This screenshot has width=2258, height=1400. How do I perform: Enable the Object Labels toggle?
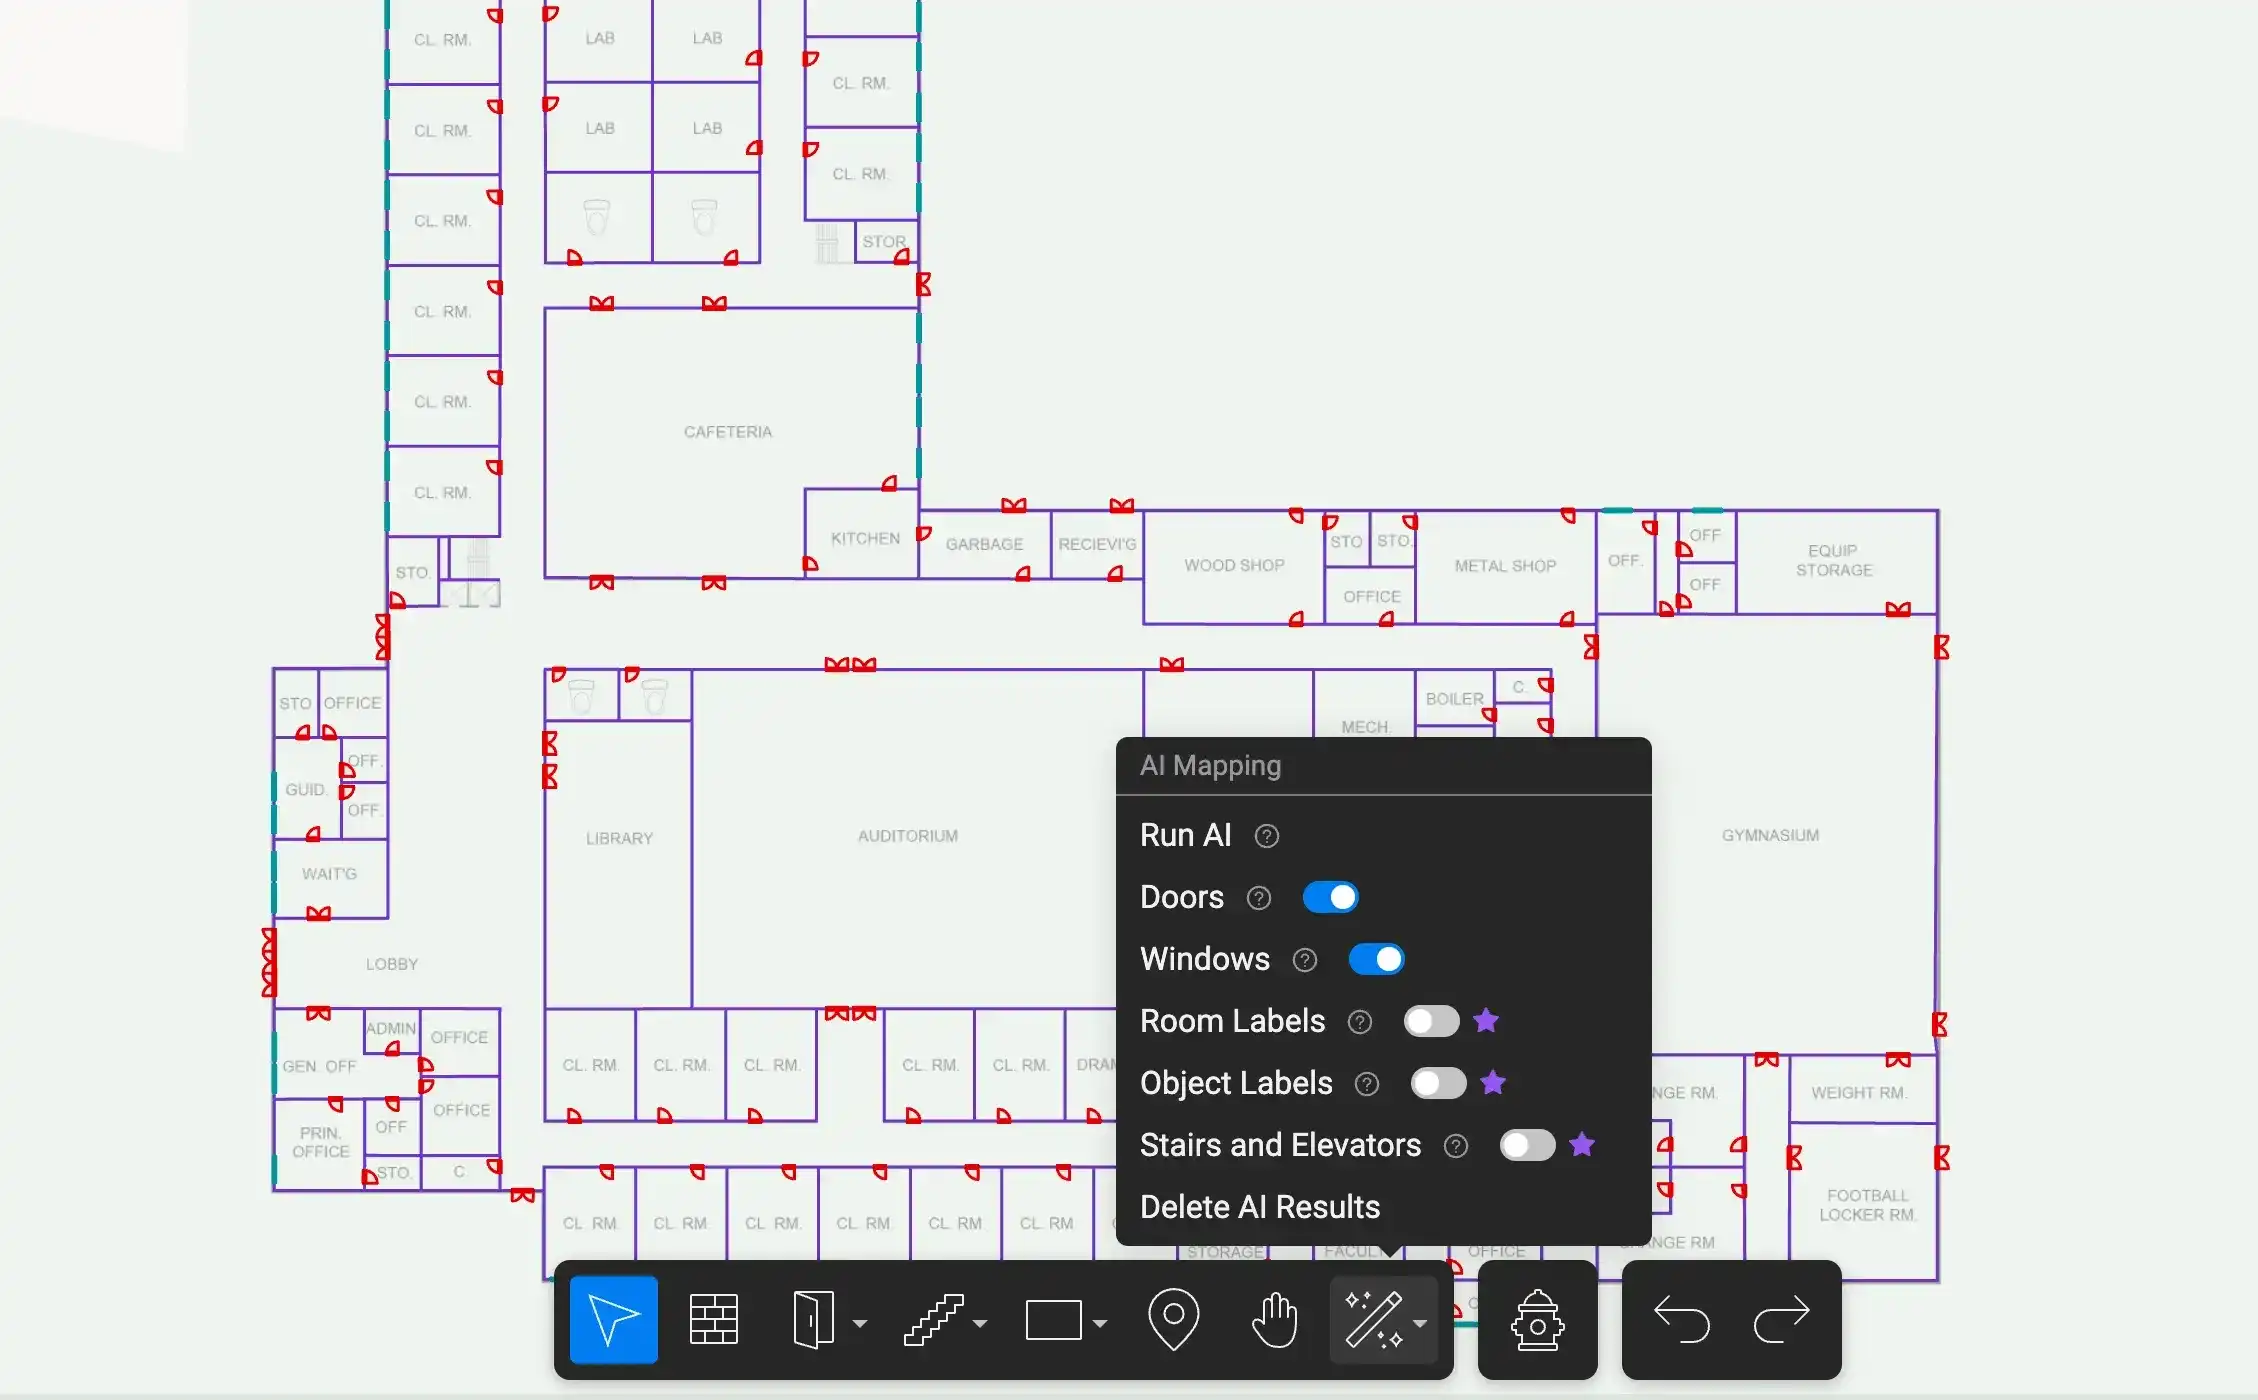tap(1439, 1083)
